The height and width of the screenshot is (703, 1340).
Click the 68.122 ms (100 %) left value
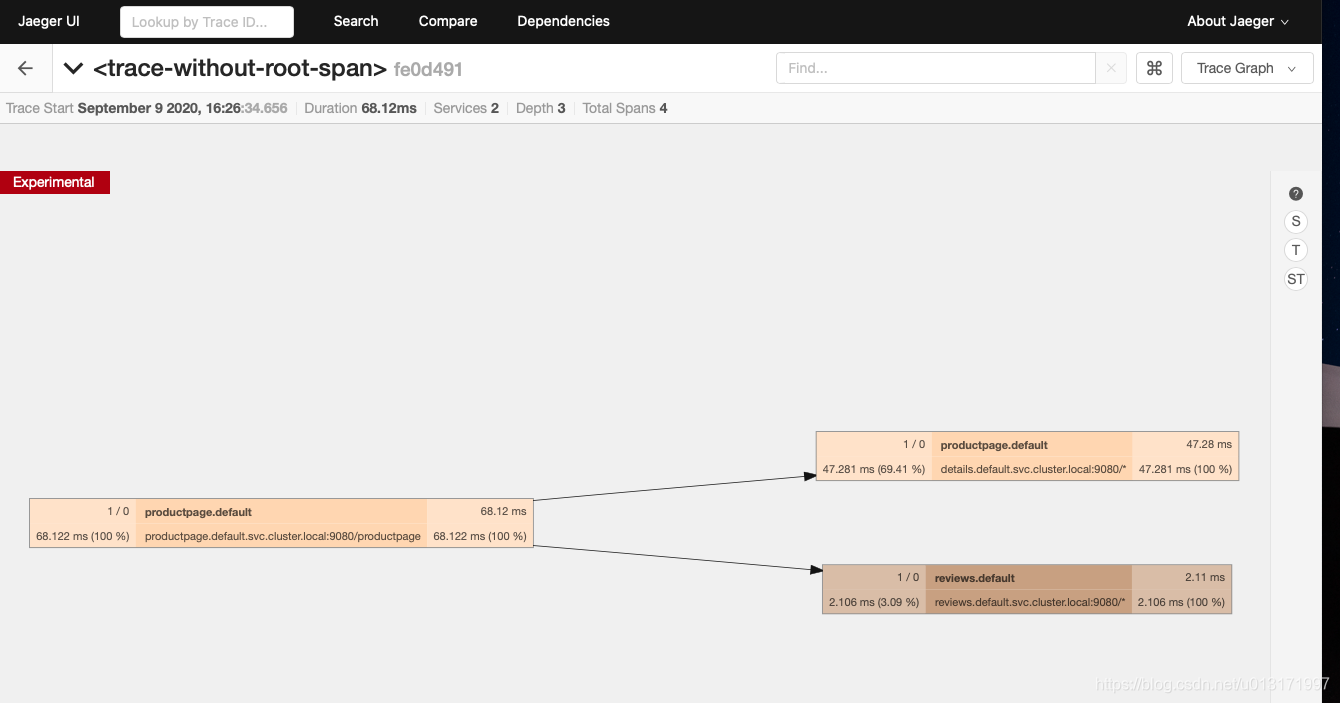point(83,536)
